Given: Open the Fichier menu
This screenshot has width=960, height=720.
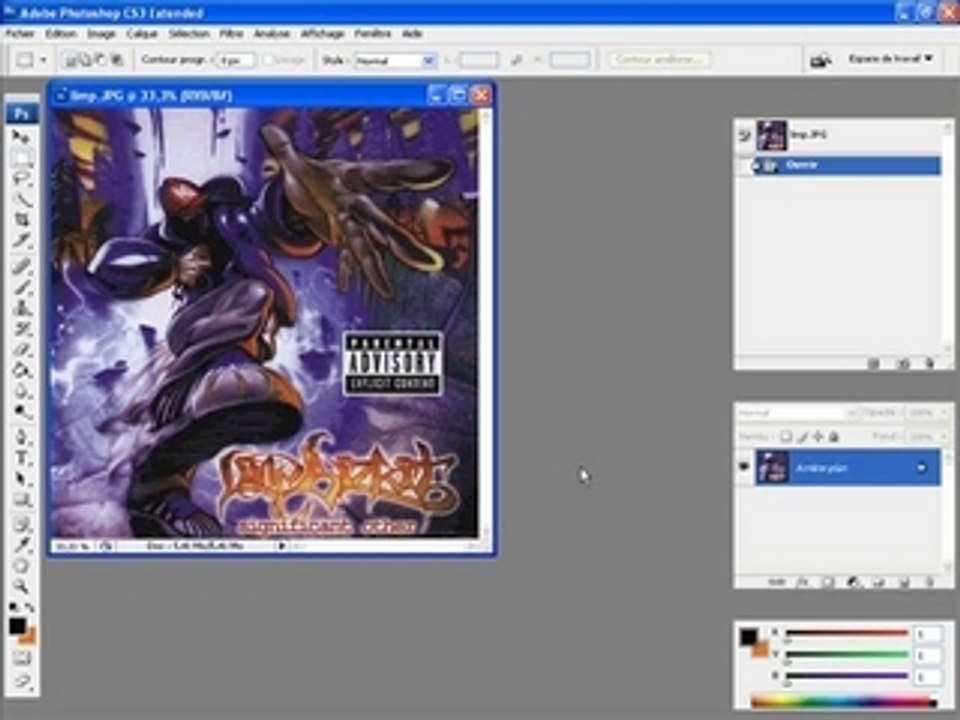Looking at the screenshot, I should click(20, 34).
